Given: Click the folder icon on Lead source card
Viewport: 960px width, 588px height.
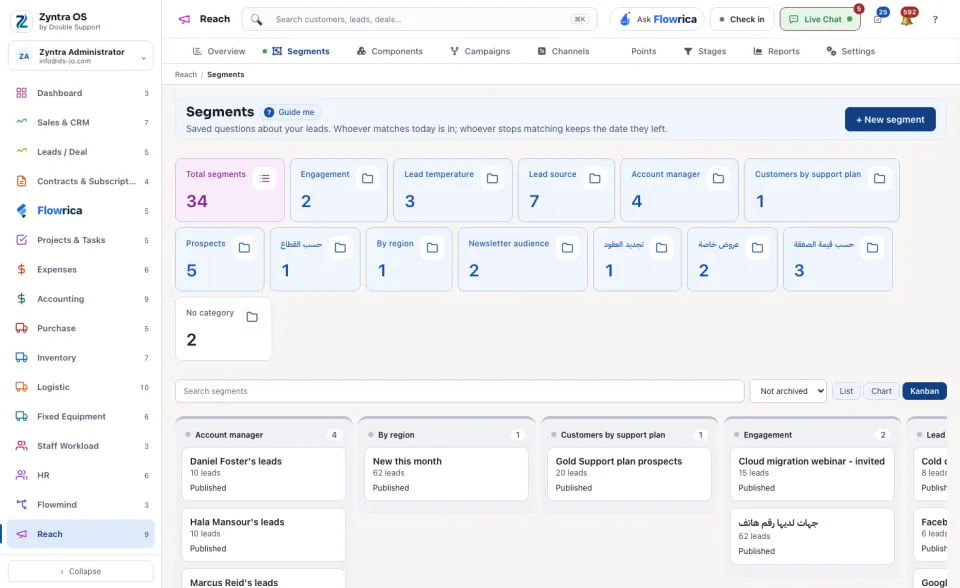Looking at the screenshot, I should pyautogui.click(x=594, y=178).
